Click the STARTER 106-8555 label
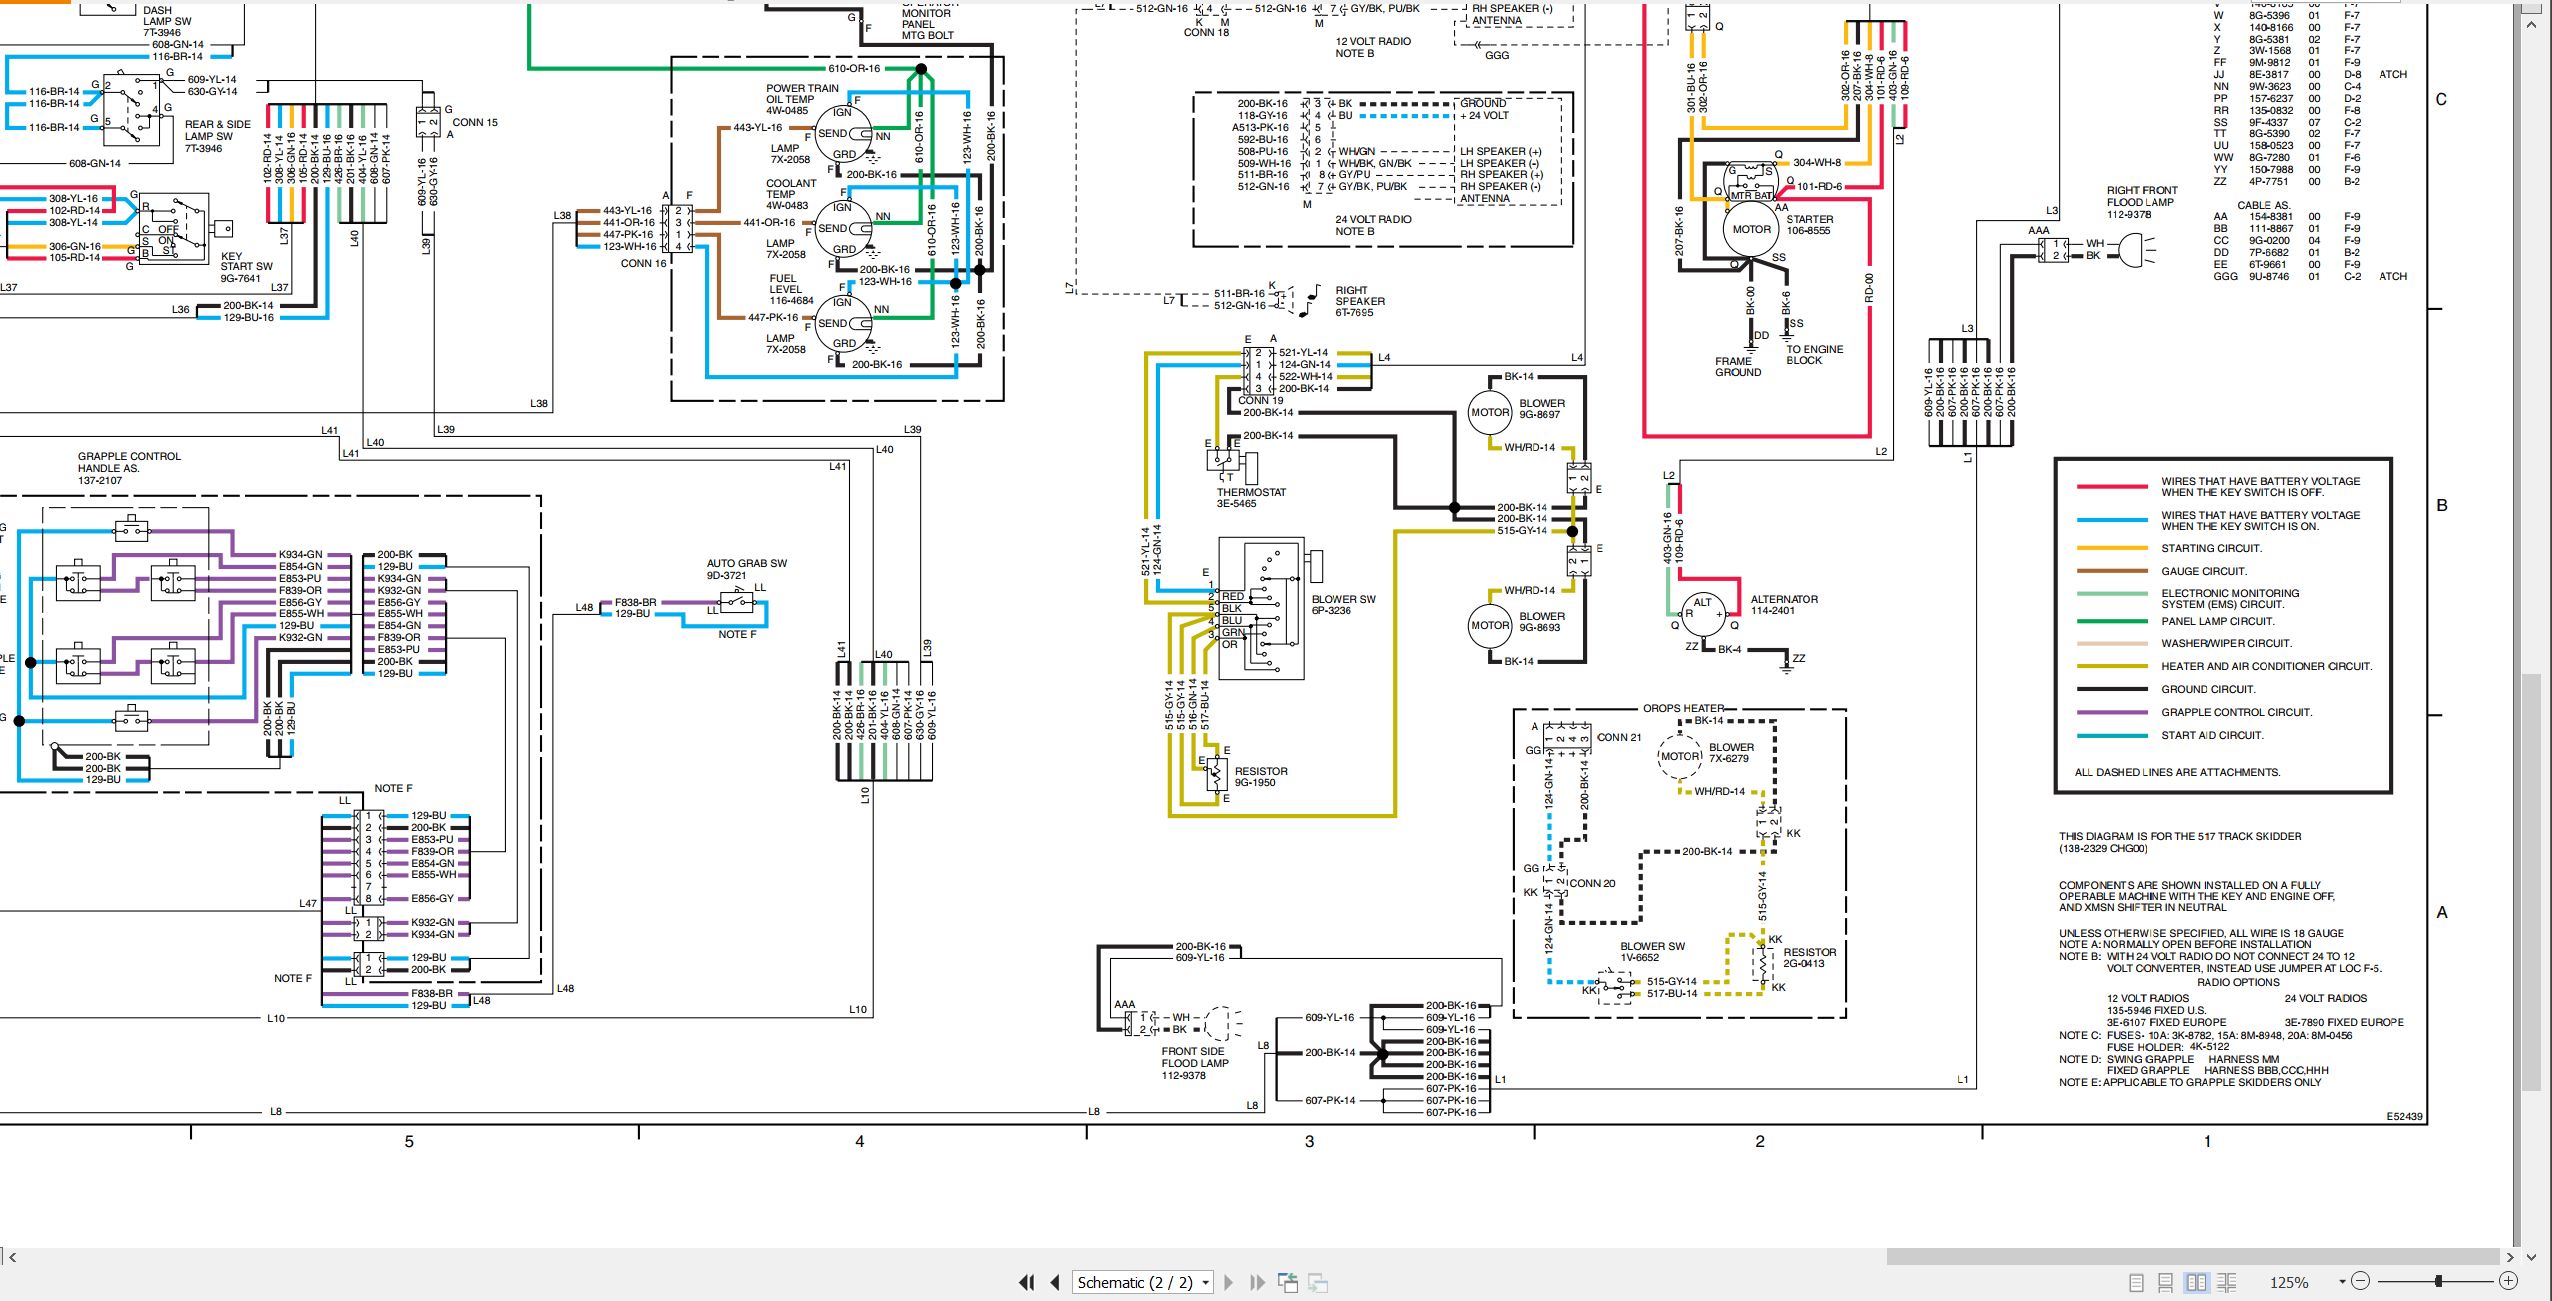2552x1301 pixels. pos(1808,225)
